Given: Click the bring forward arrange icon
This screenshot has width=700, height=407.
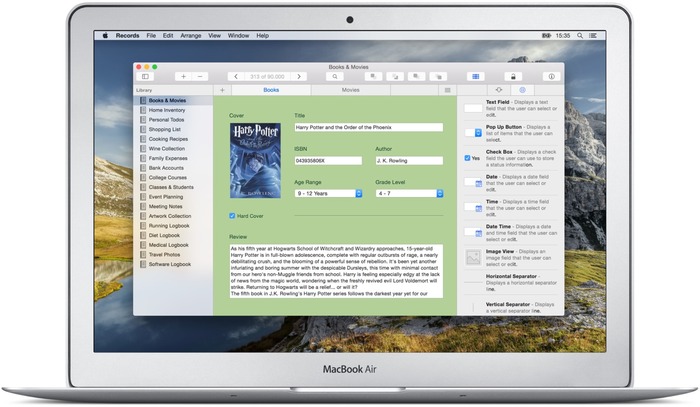Looking at the screenshot, I should pyautogui.click(x=373, y=77).
